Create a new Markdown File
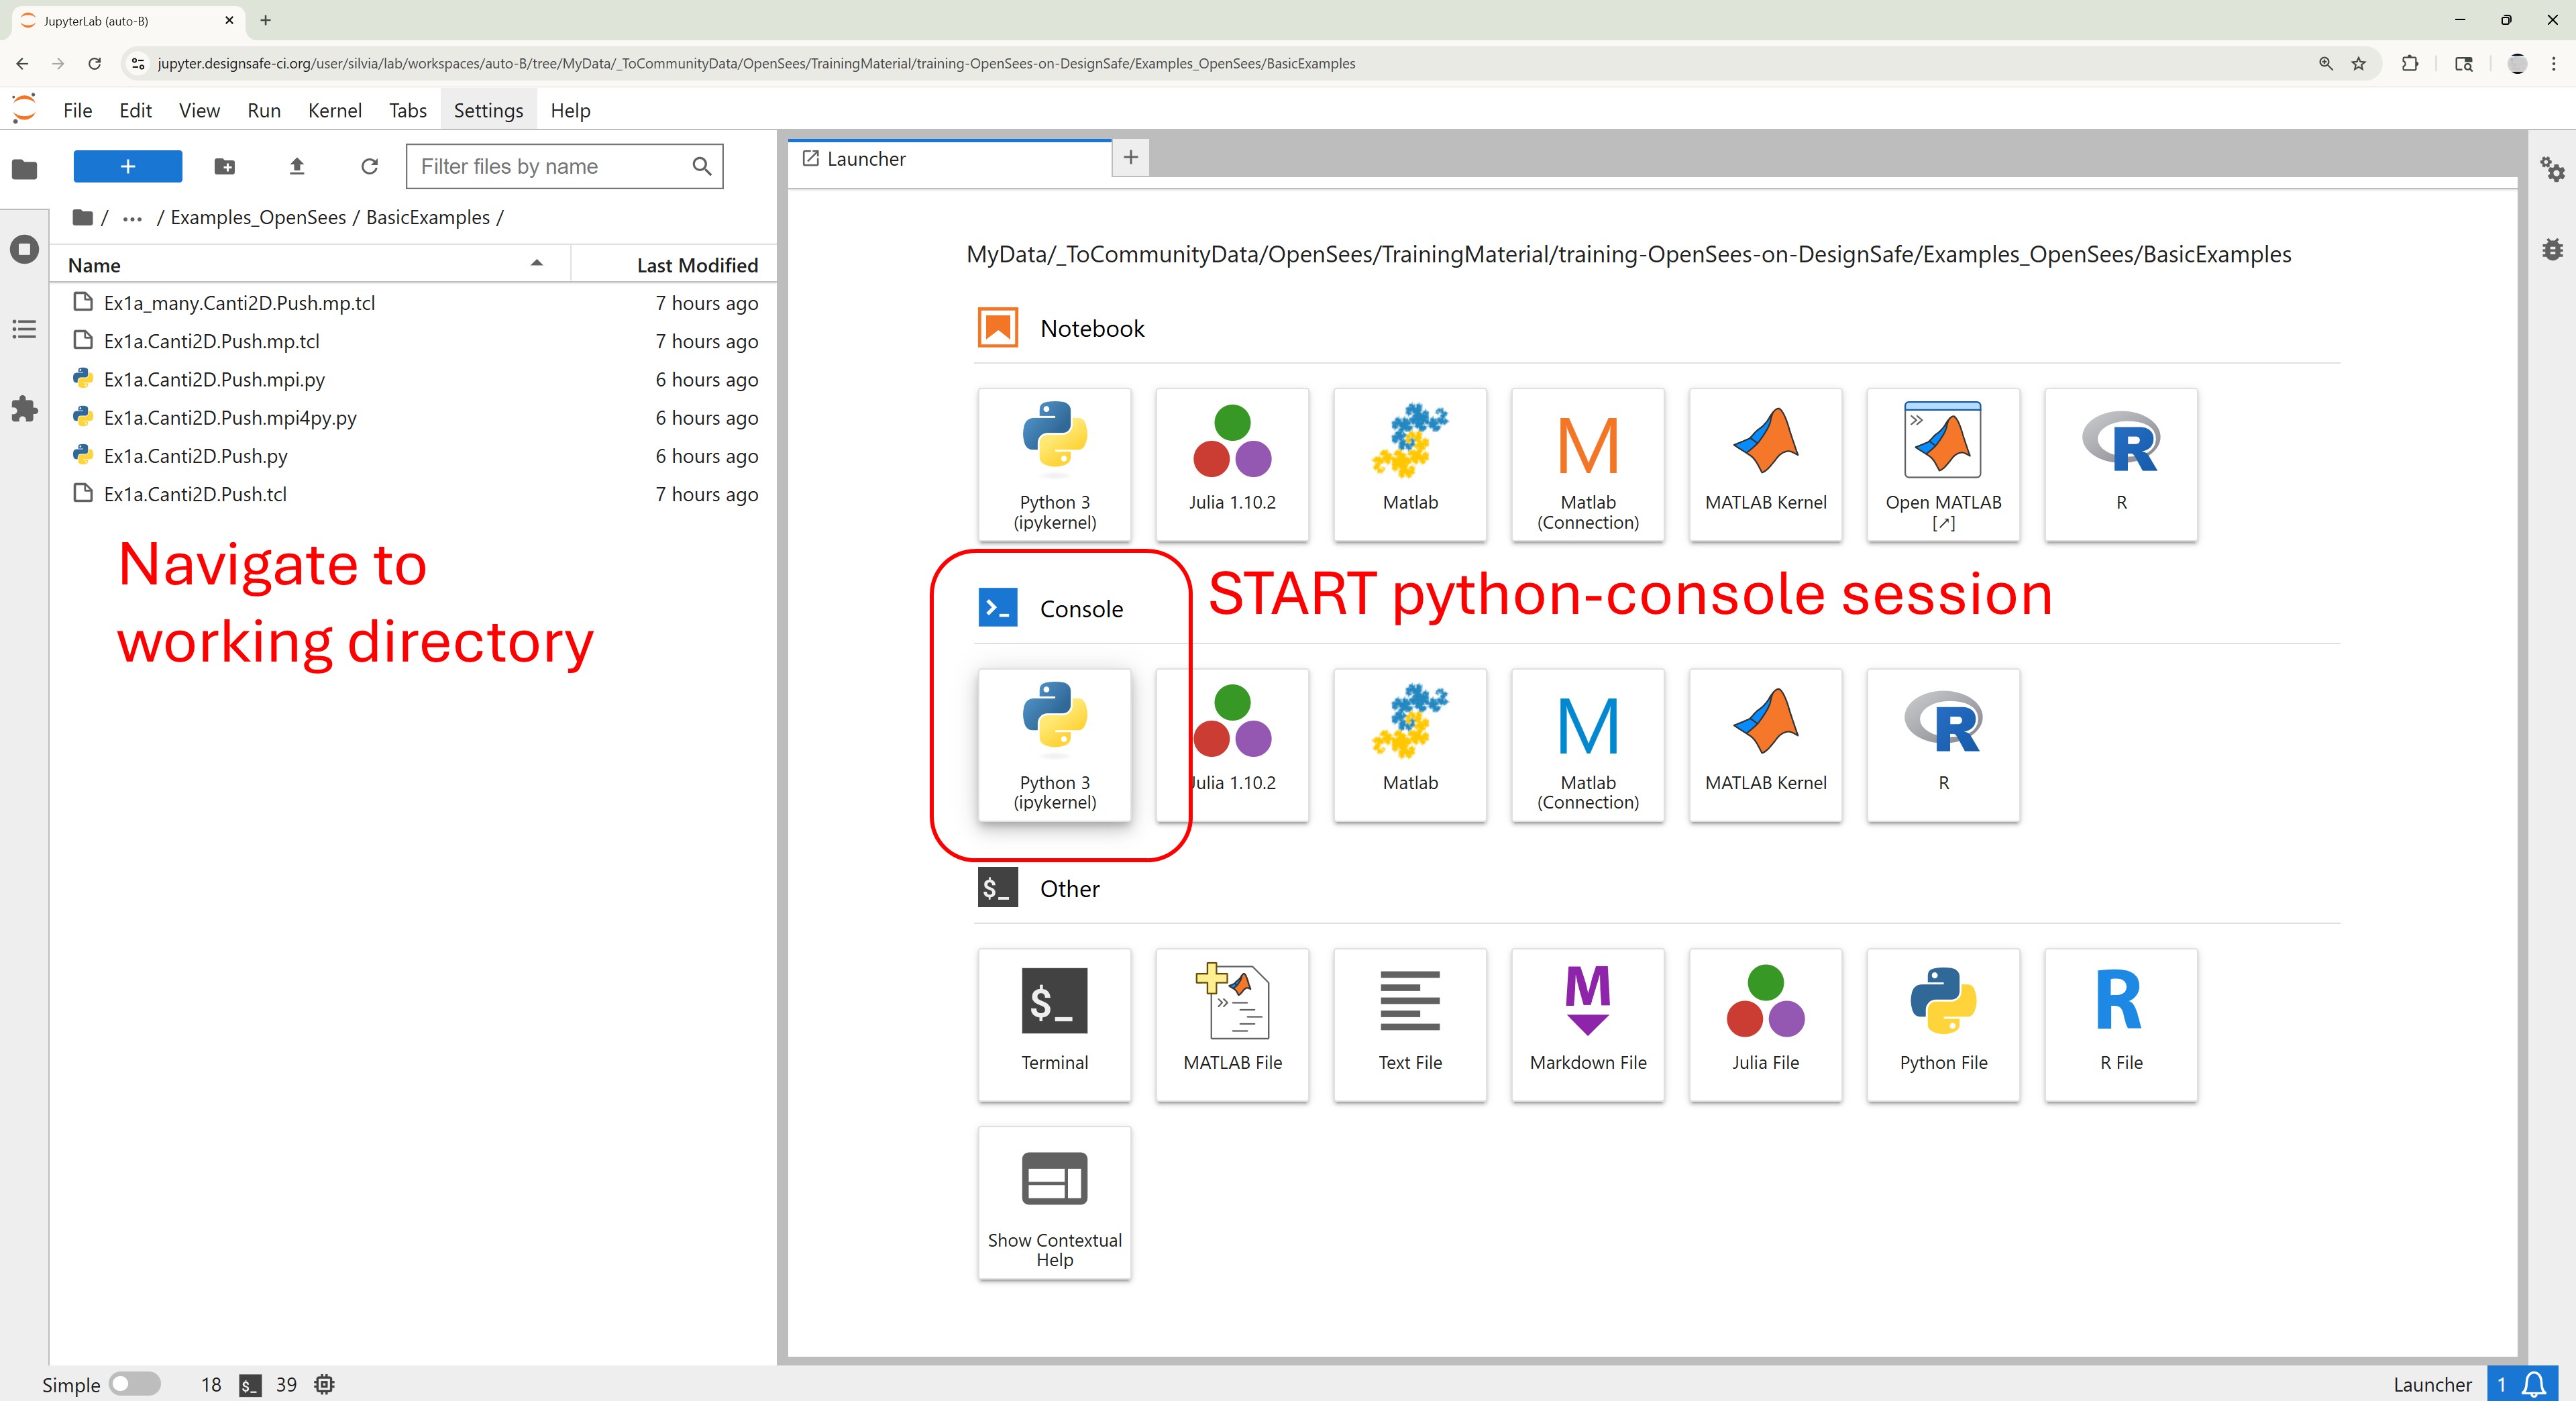 click(1587, 1024)
